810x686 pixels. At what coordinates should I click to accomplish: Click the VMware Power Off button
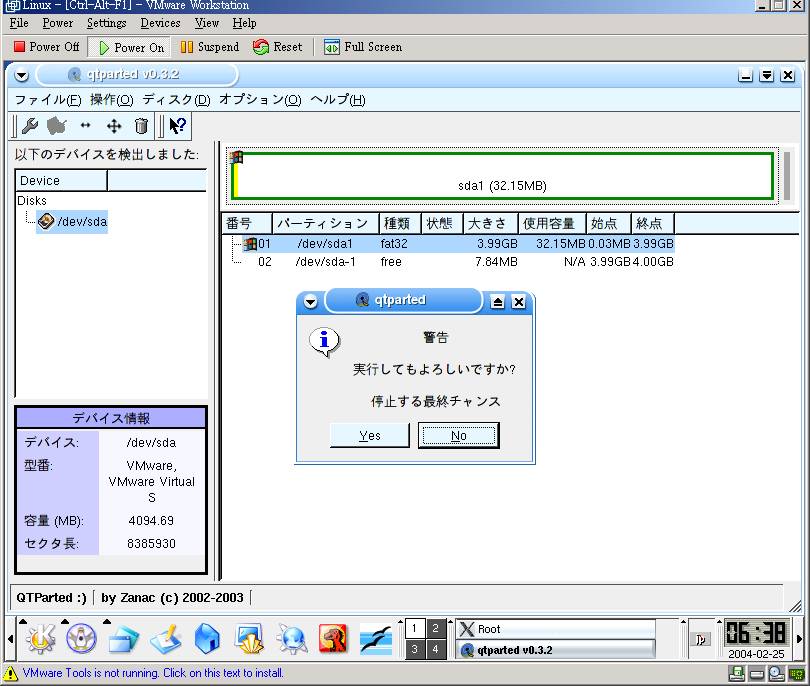(47, 47)
